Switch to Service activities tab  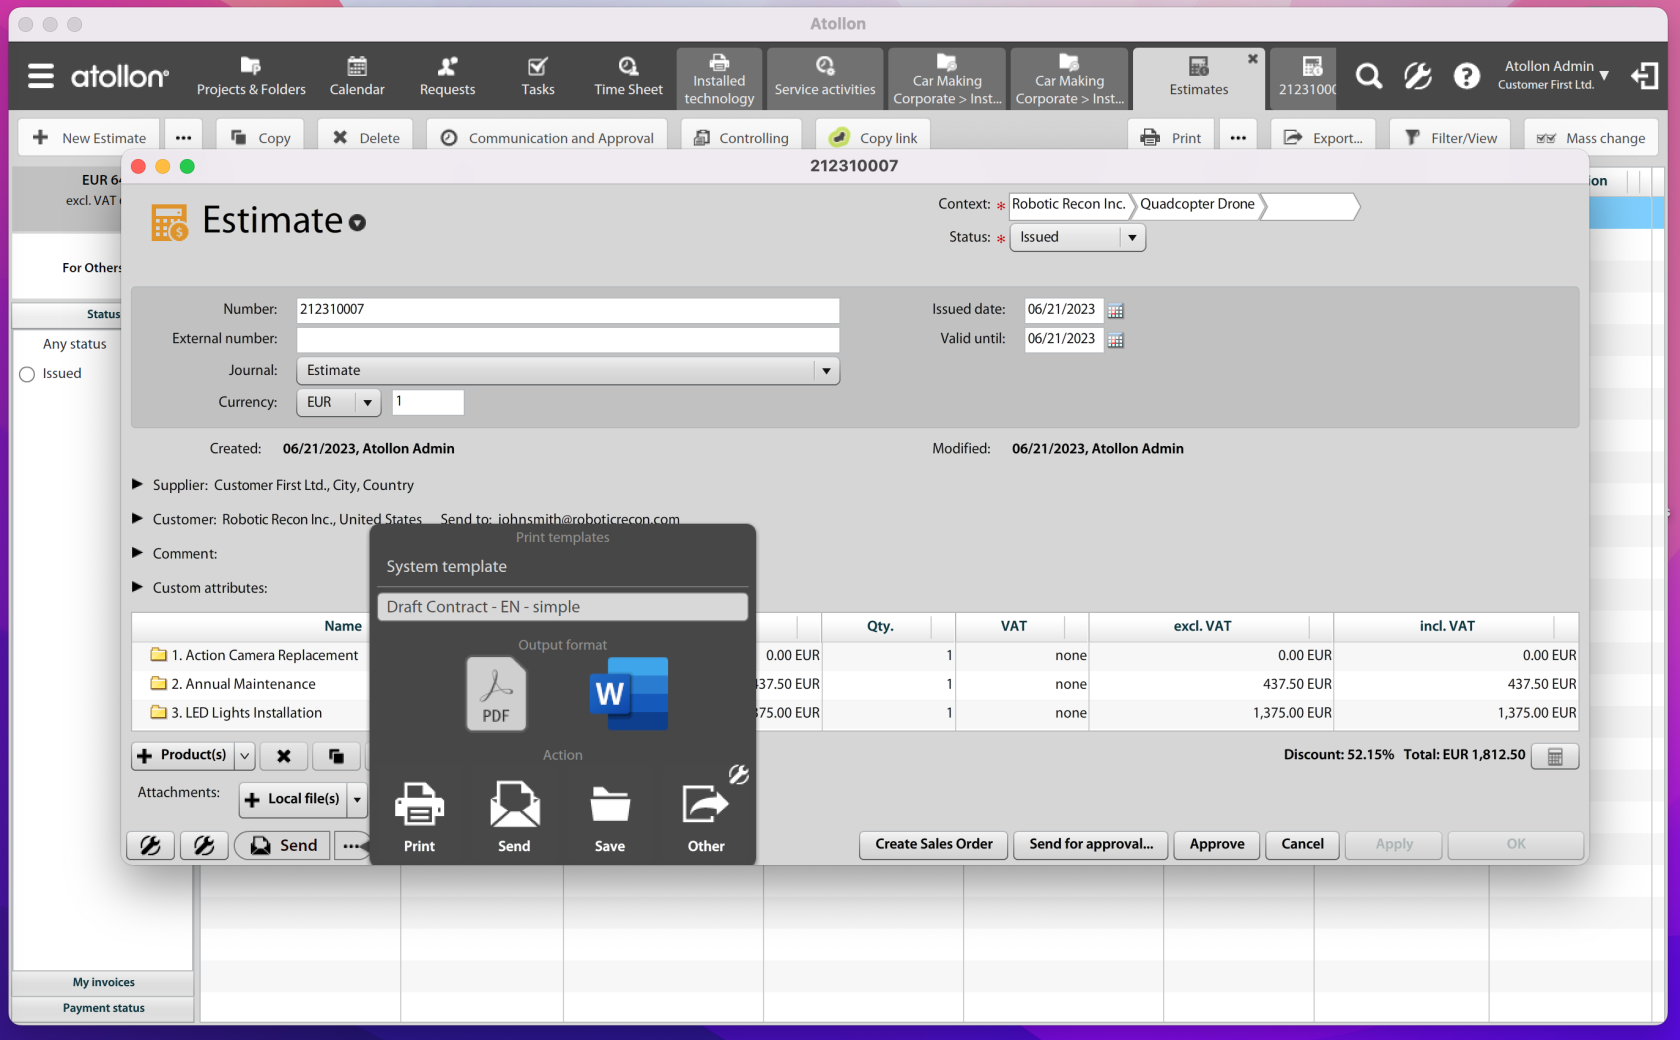(x=825, y=79)
